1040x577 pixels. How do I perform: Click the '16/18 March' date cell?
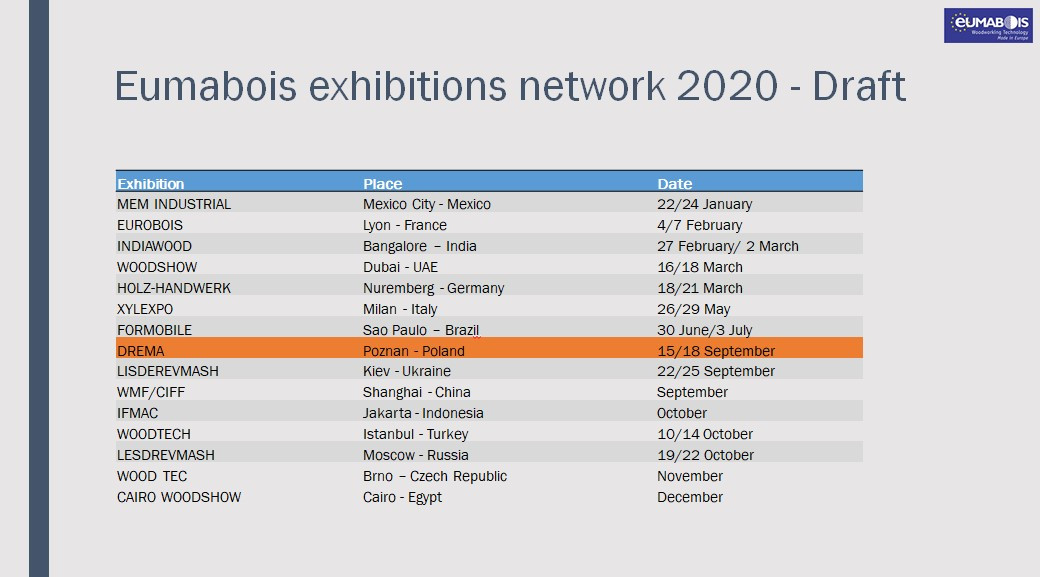pyautogui.click(x=700, y=267)
